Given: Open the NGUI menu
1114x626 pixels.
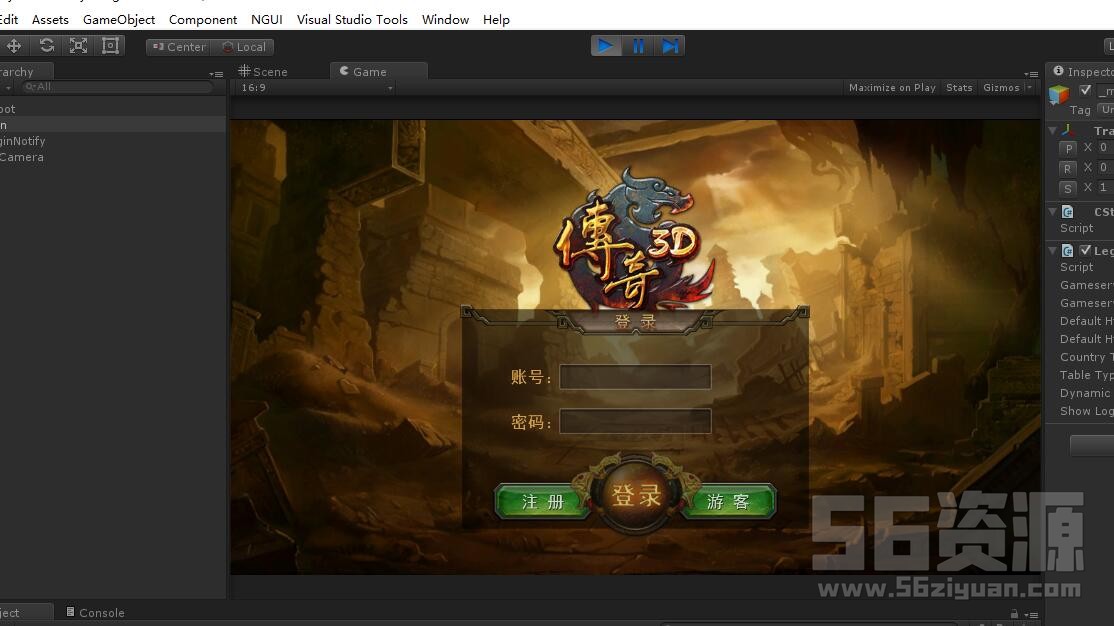Looking at the screenshot, I should point(266,19).
